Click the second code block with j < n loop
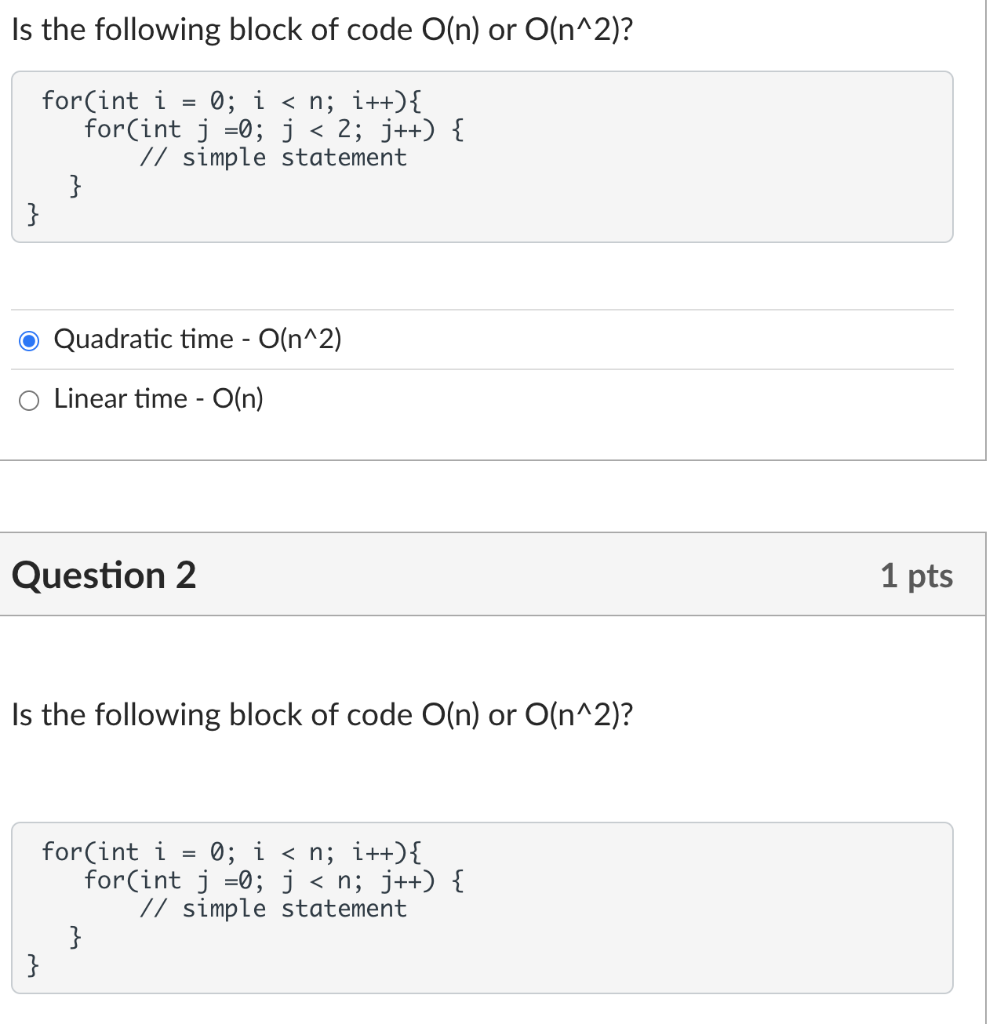Image resolution: width=1004 pixels, height=1024 pixels. click(480, 907)
